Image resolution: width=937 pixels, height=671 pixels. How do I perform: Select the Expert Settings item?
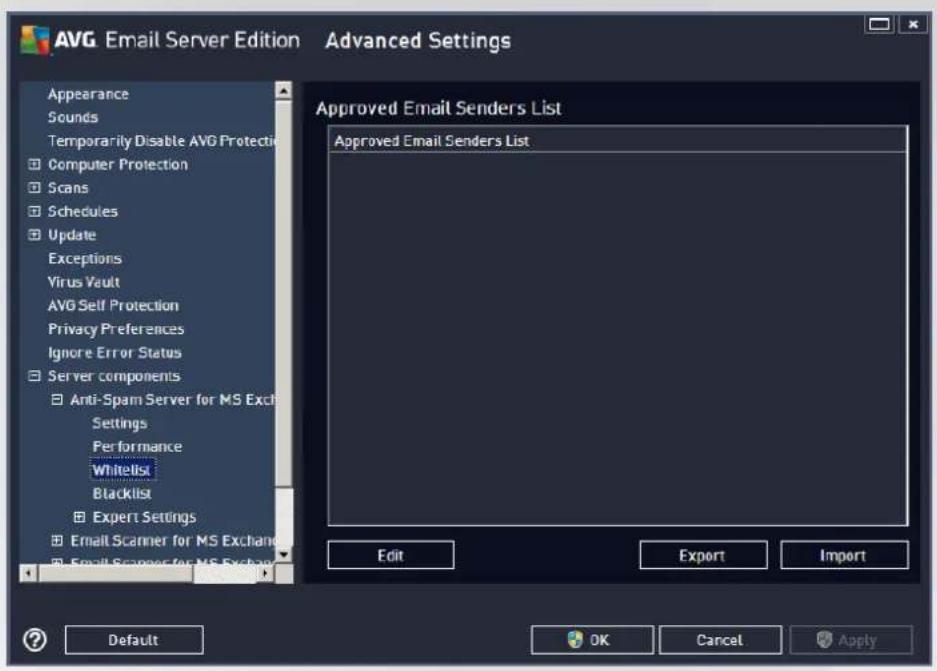pos(144,517)
